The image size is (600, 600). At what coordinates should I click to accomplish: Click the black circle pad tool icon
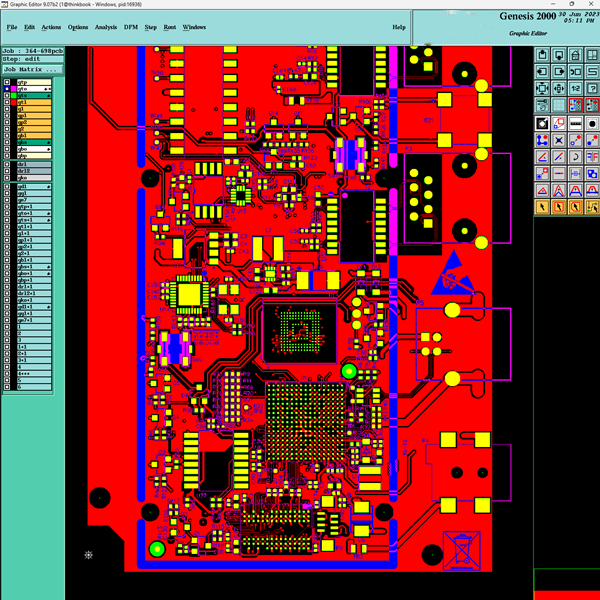592,124
